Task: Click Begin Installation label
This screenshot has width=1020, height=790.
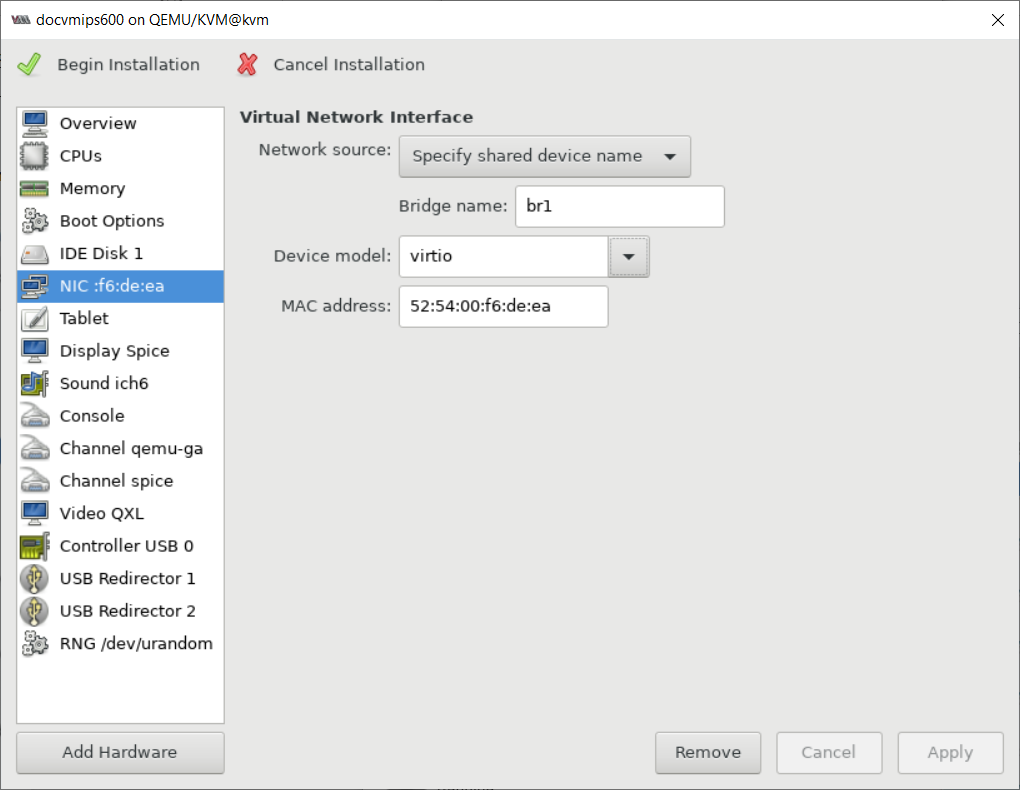Action: [x=128, y=64]
